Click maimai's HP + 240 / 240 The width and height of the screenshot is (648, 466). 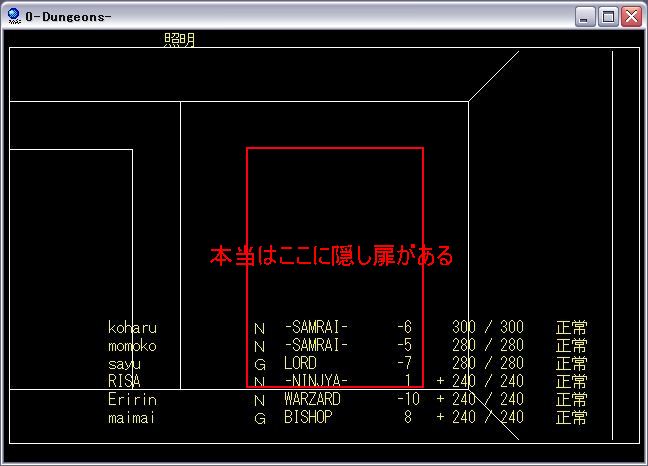pyautogui.click(x=480, y=417)
